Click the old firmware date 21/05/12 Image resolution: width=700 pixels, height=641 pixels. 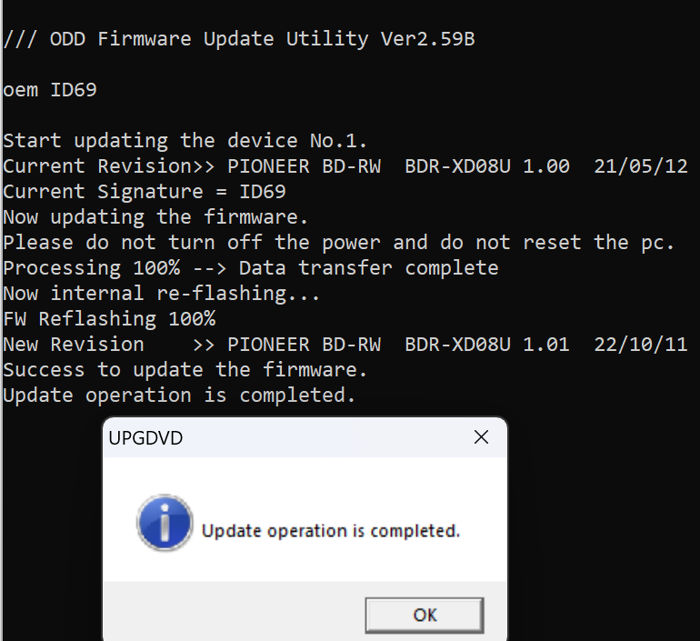pos(641,166)
